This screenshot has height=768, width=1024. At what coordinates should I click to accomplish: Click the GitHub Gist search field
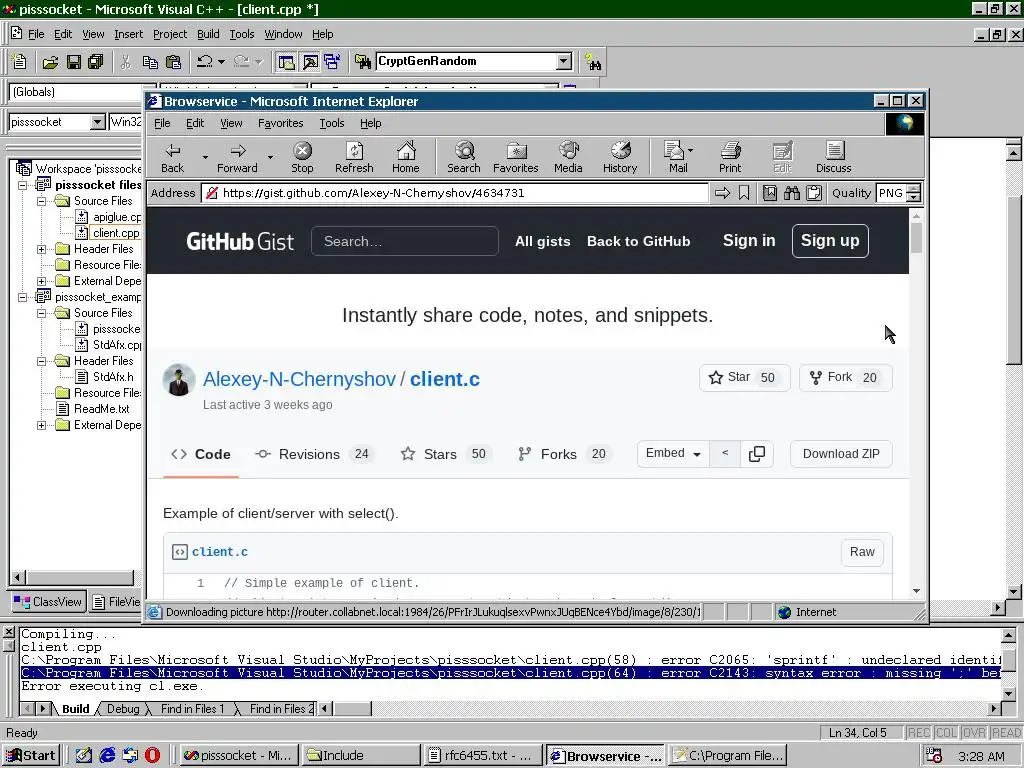[405, 241]
